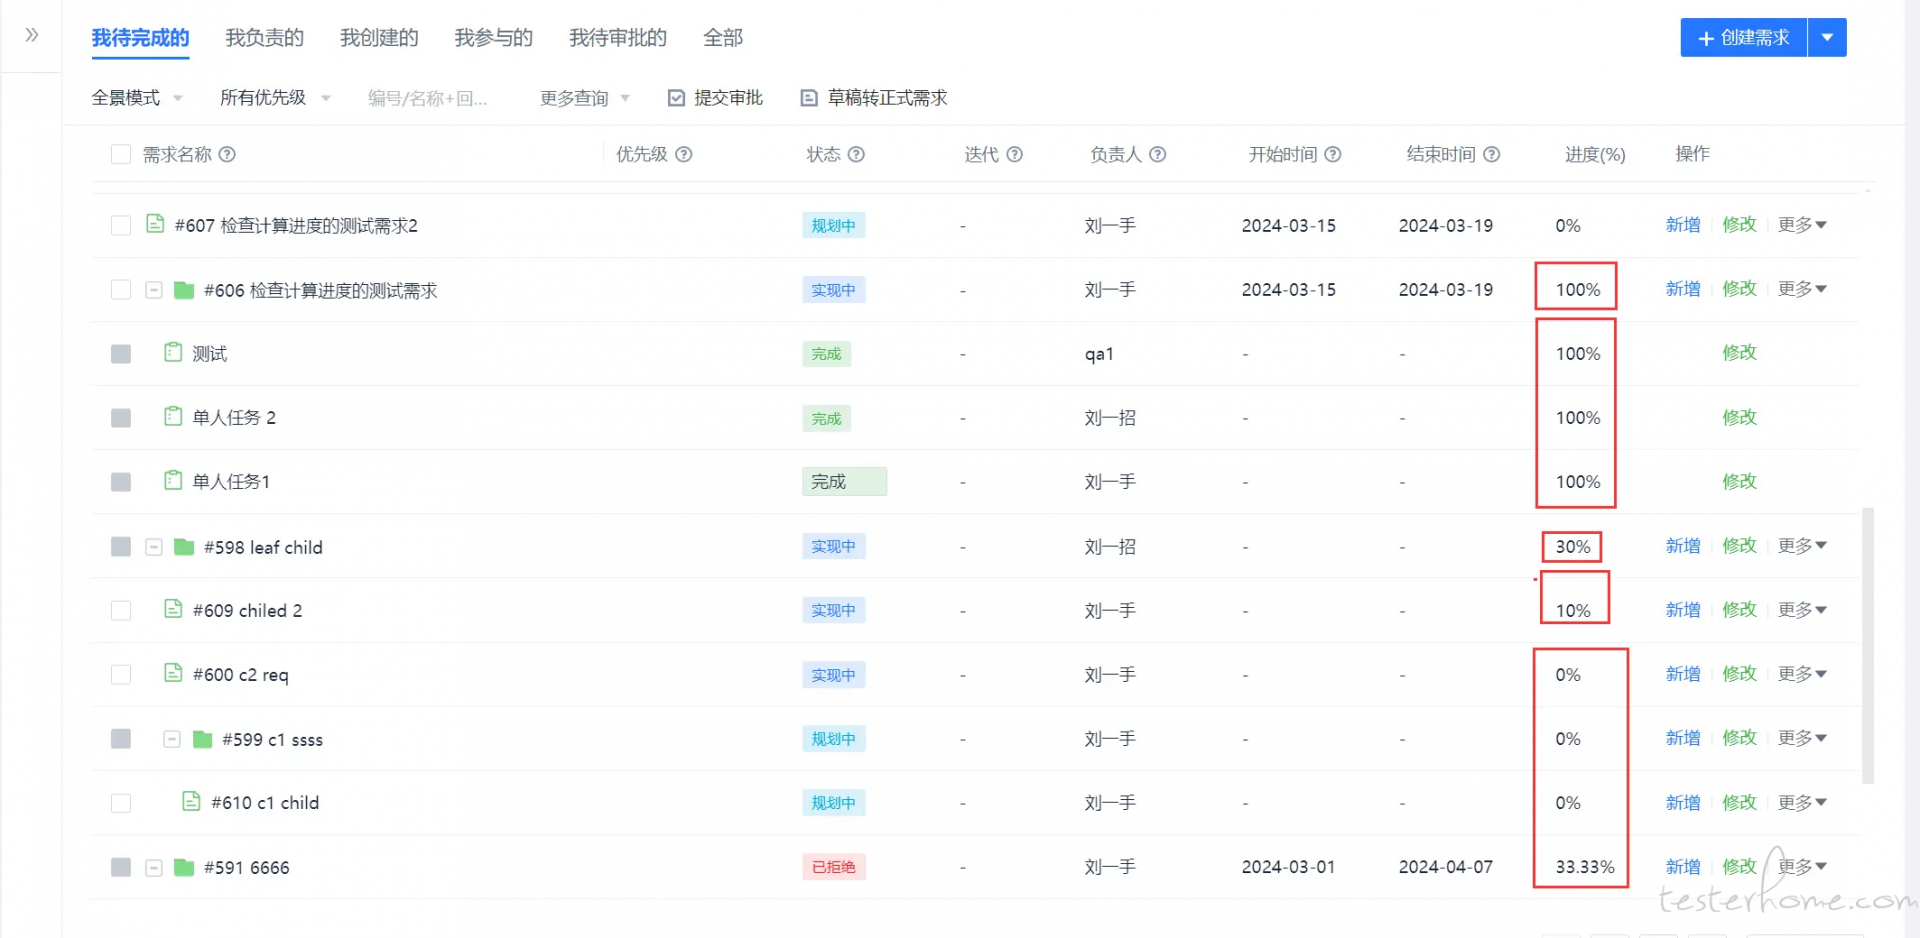Click 修改 link in #600 c2 req row
Image resolution: width=1920 pixels, height=938 pixels.
(x=1739, y=674)
